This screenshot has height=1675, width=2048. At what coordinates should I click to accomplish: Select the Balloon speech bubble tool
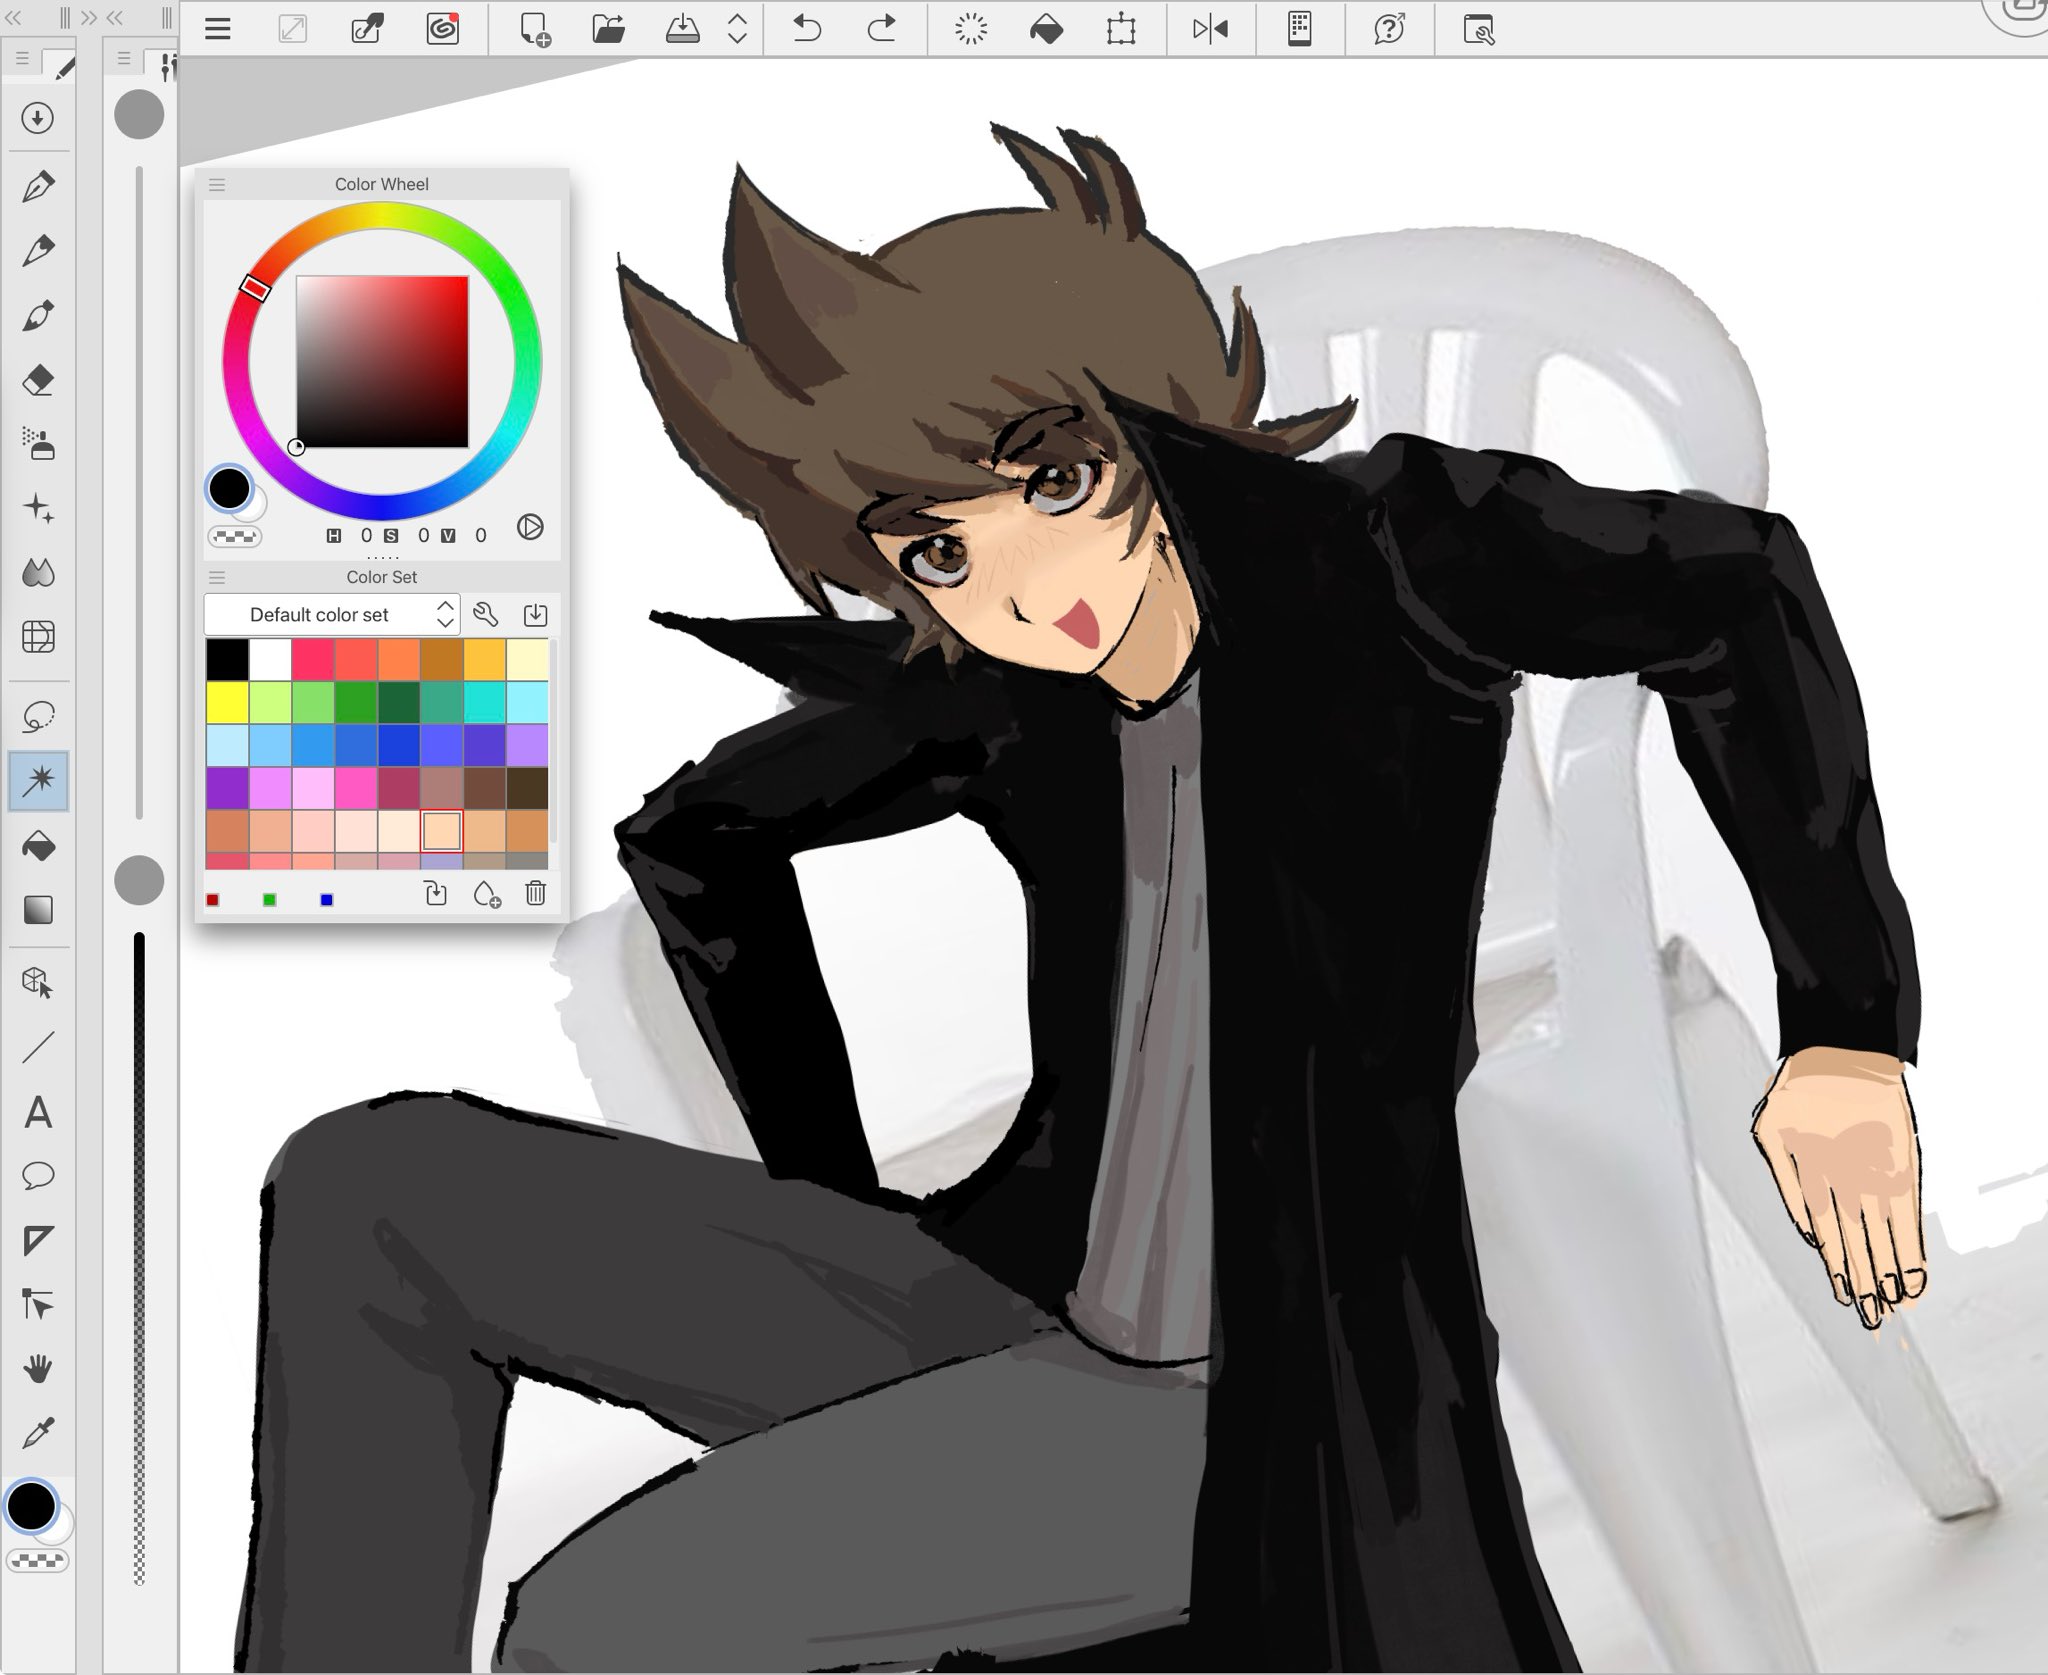point(38,1176)
